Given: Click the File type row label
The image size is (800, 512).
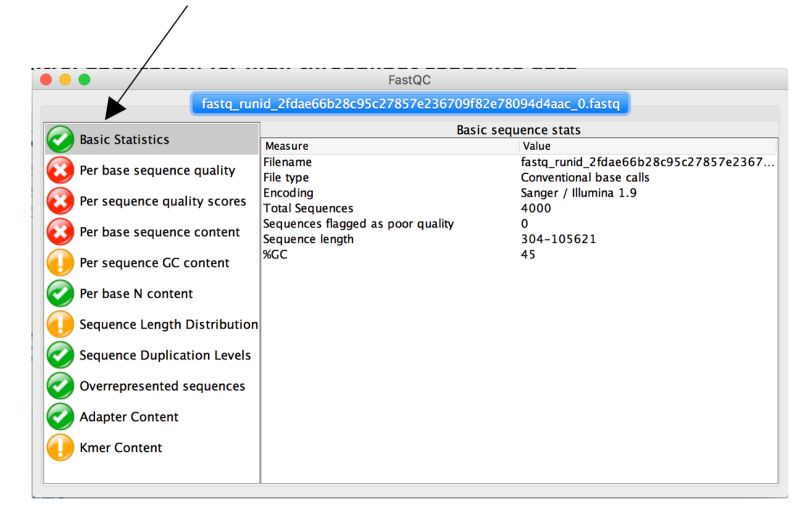Looking at the screenshot, I should (286, 177).
